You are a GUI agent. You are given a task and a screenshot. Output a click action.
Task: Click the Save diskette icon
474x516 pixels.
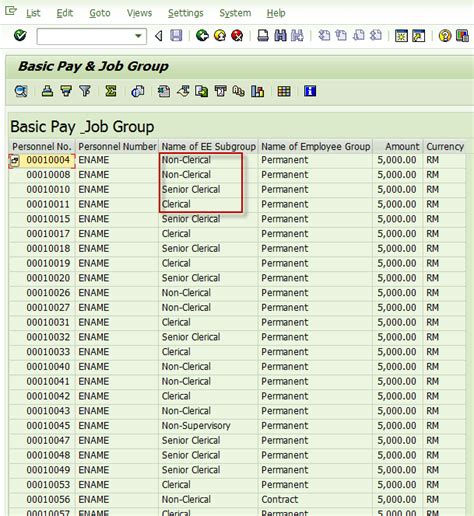pos(176,35)
